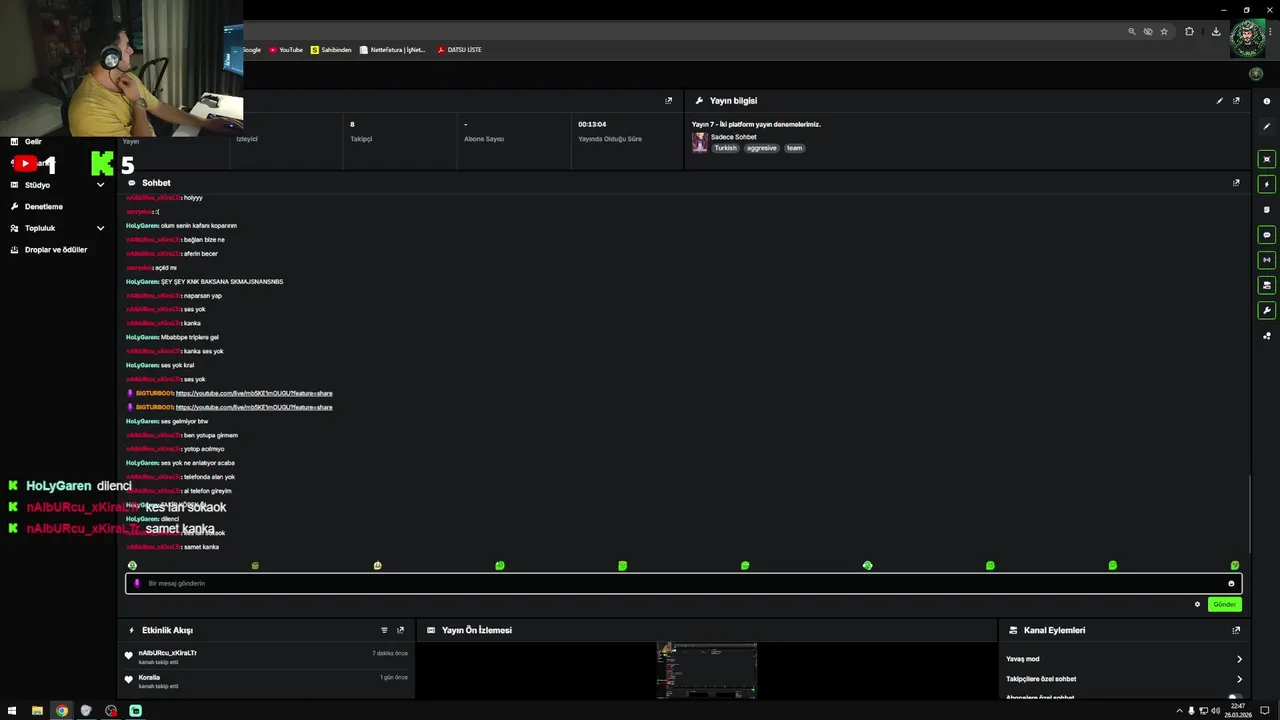Click the bottom connected-dots icon in right sidebar
The height and width of the screenshot is (720, 1280).
click(x=1267, y=336)
